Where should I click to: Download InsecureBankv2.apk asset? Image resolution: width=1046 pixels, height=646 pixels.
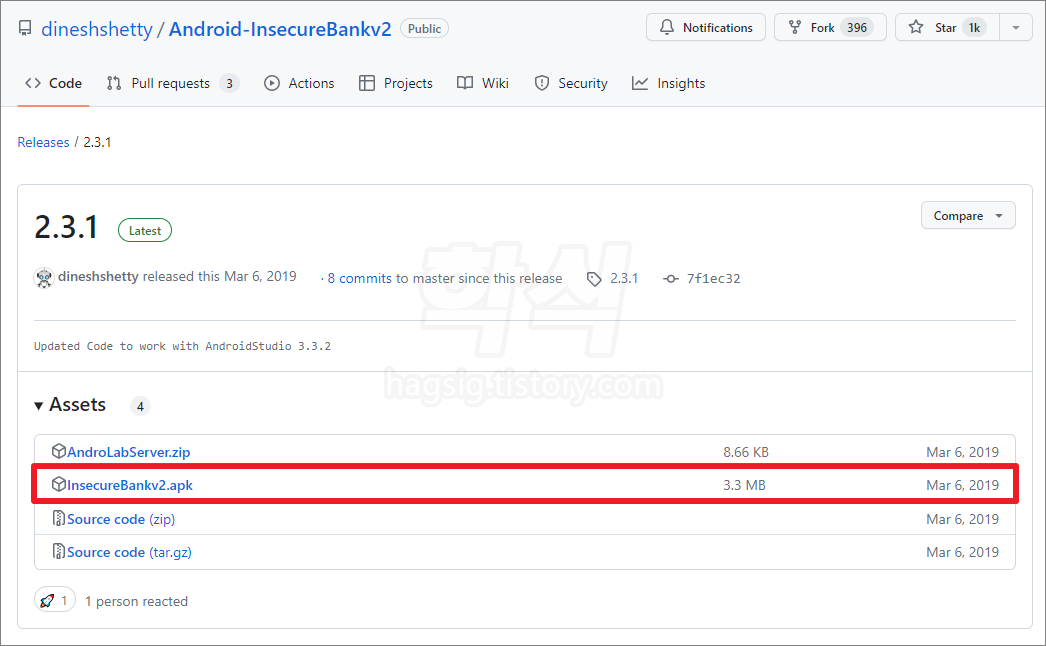click(130, 485)
